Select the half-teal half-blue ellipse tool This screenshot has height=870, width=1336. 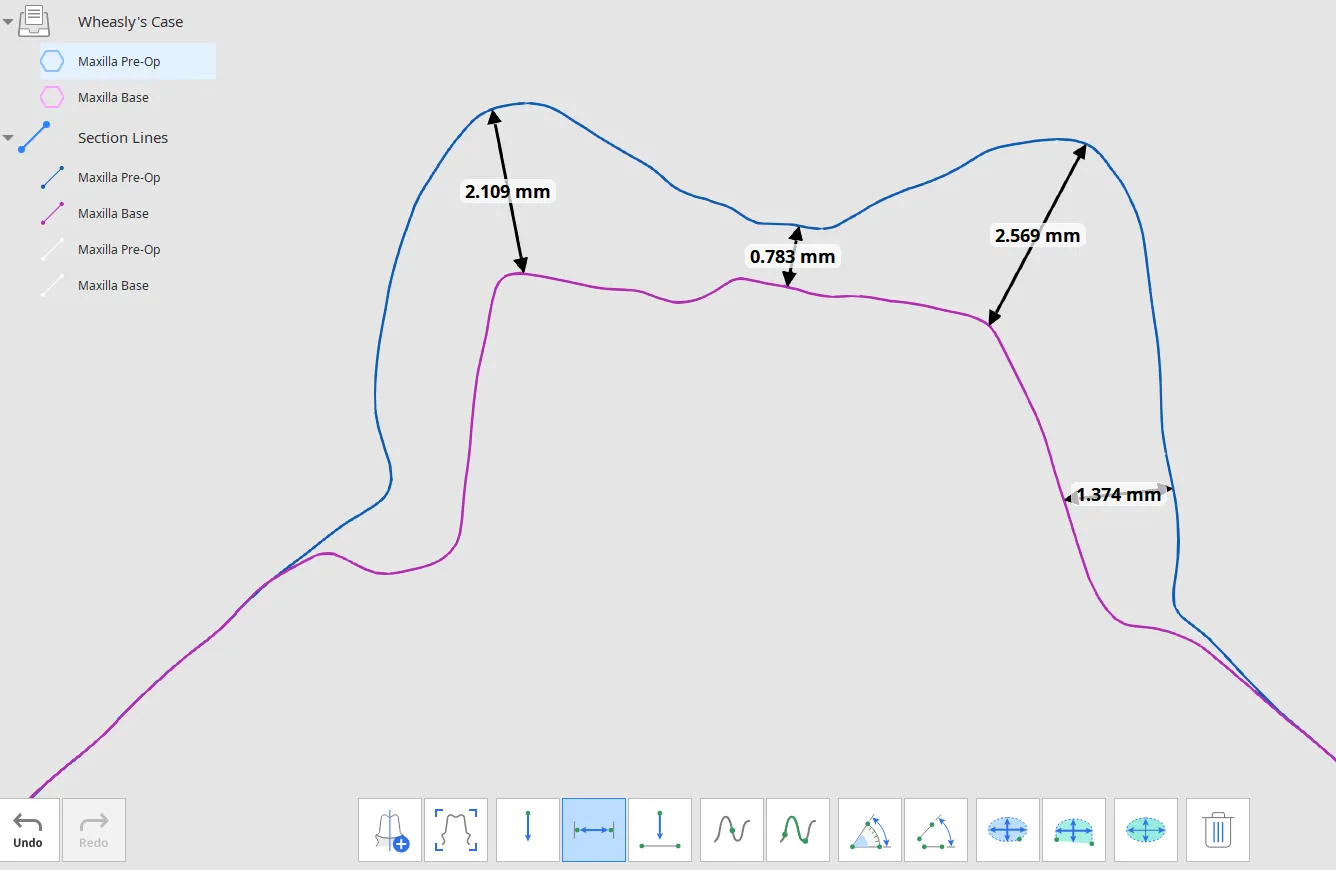coord(1074,830)
